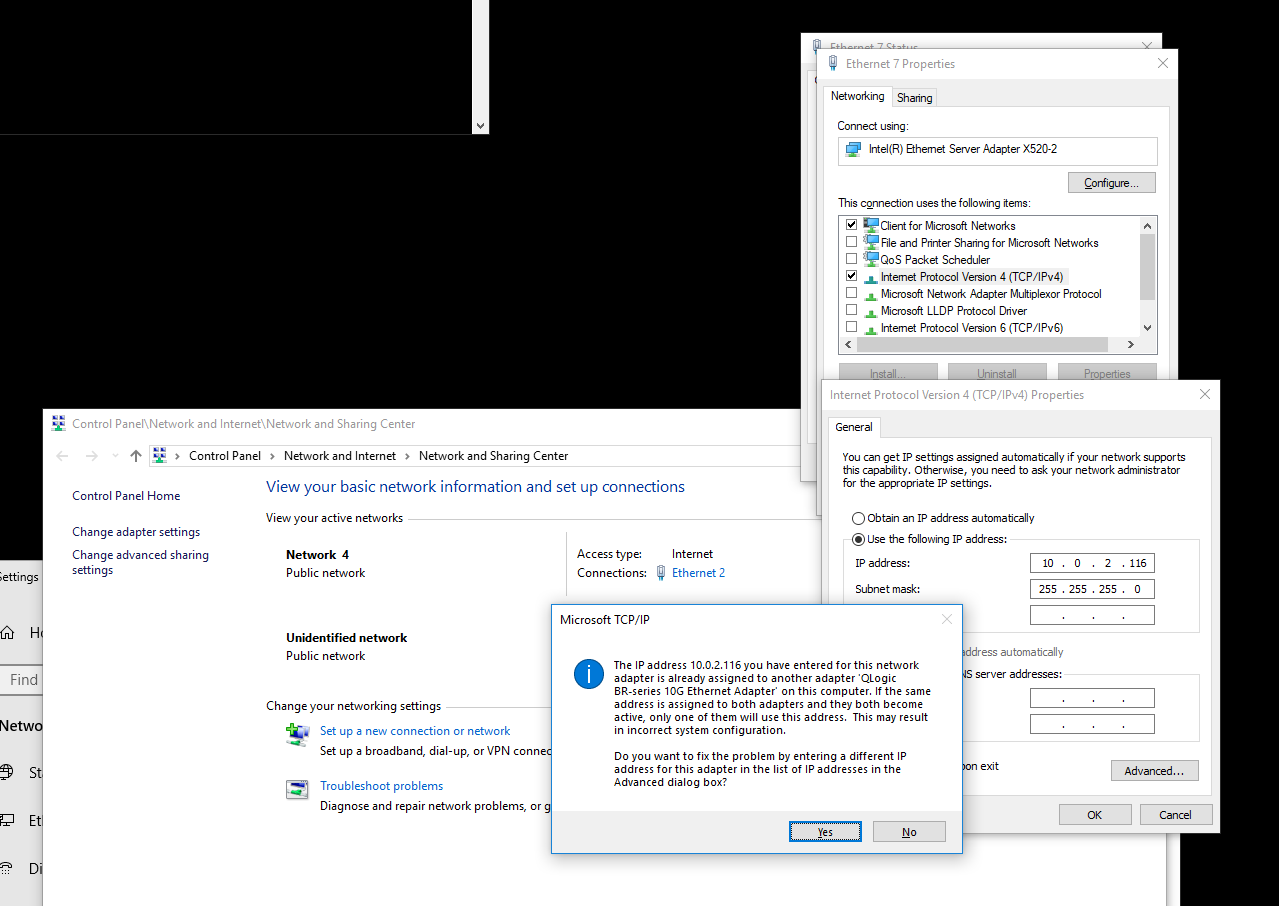Viewport: 1279px width, 906px height.
Task: Click the address bar network icon
Action: (x=159, y=455)
